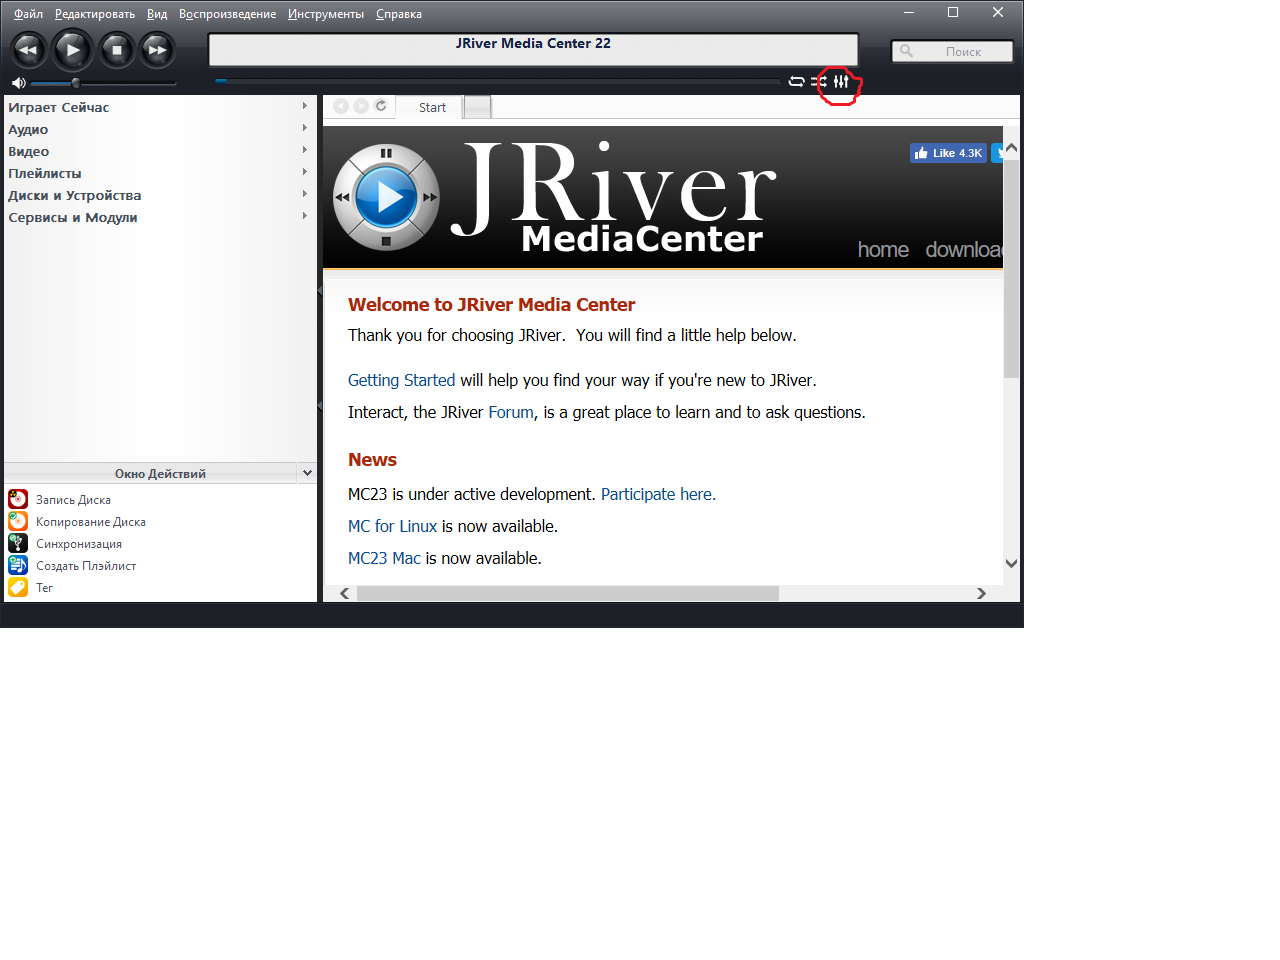
Task: Open a new blank tab
Action: [x=478, y=107]
